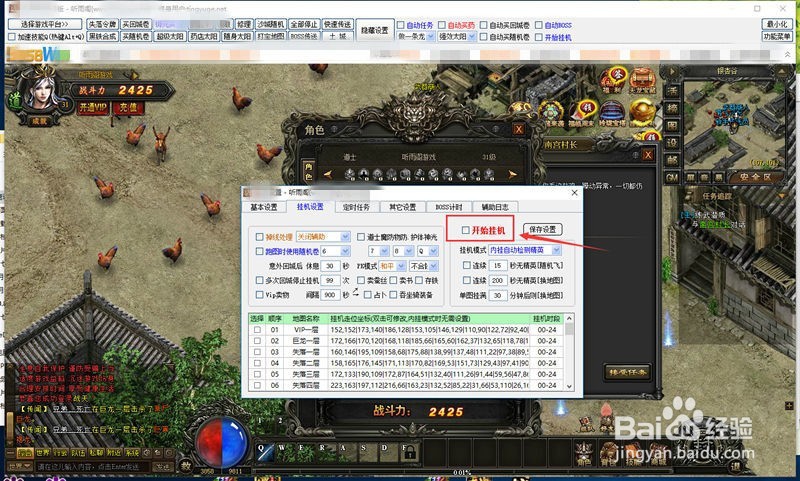Enable the 跑图时使用随机卷 checkbox
Image resolution: width=800 pixels, height=481 pixels.
pos(259,251)
